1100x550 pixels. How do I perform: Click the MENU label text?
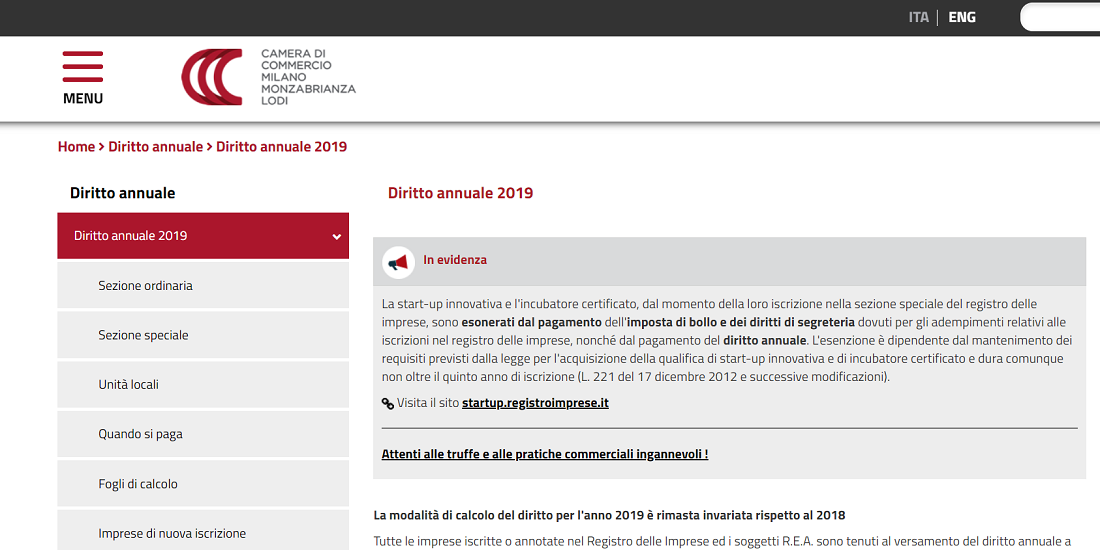click(x=83, y=98)
